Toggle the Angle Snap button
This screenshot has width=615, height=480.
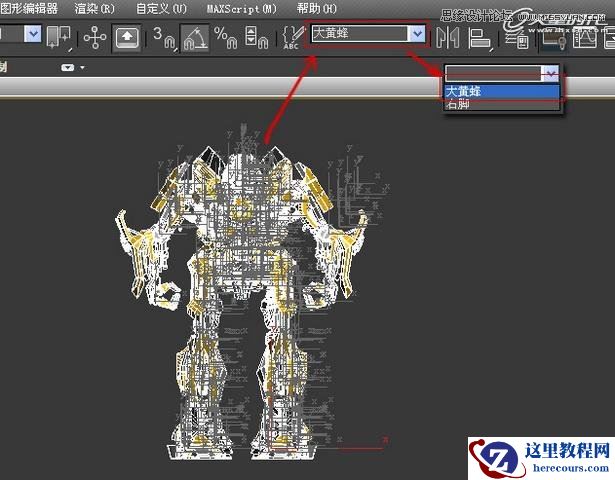click(x=195, y=37)
